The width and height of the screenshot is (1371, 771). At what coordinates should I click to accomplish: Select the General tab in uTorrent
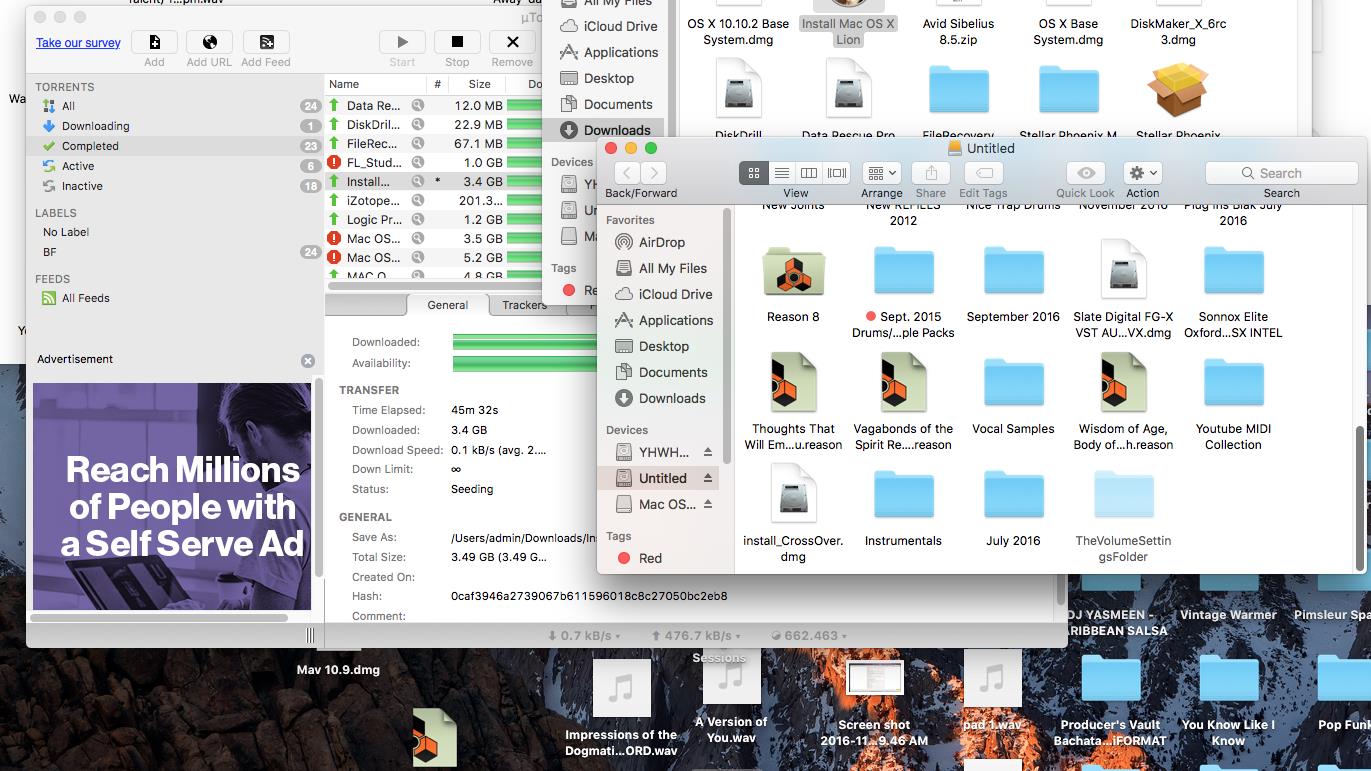click(447, 305)
